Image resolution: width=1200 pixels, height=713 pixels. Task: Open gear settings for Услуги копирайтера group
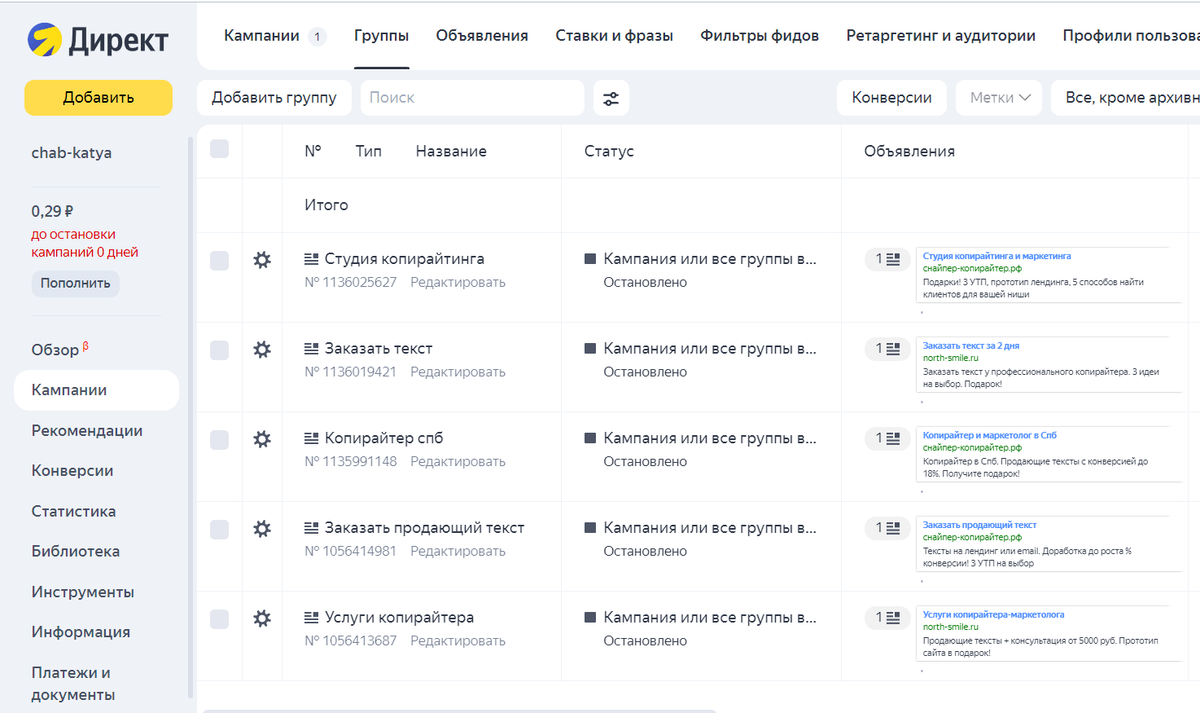262,618
